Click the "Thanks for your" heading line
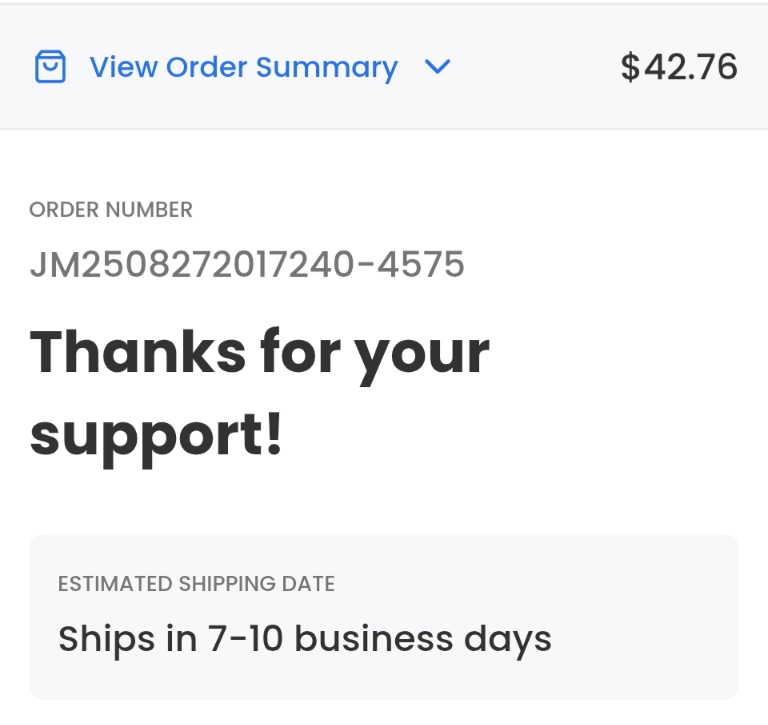The height and width of the screenshot is (725, 768). click(260, 352)
